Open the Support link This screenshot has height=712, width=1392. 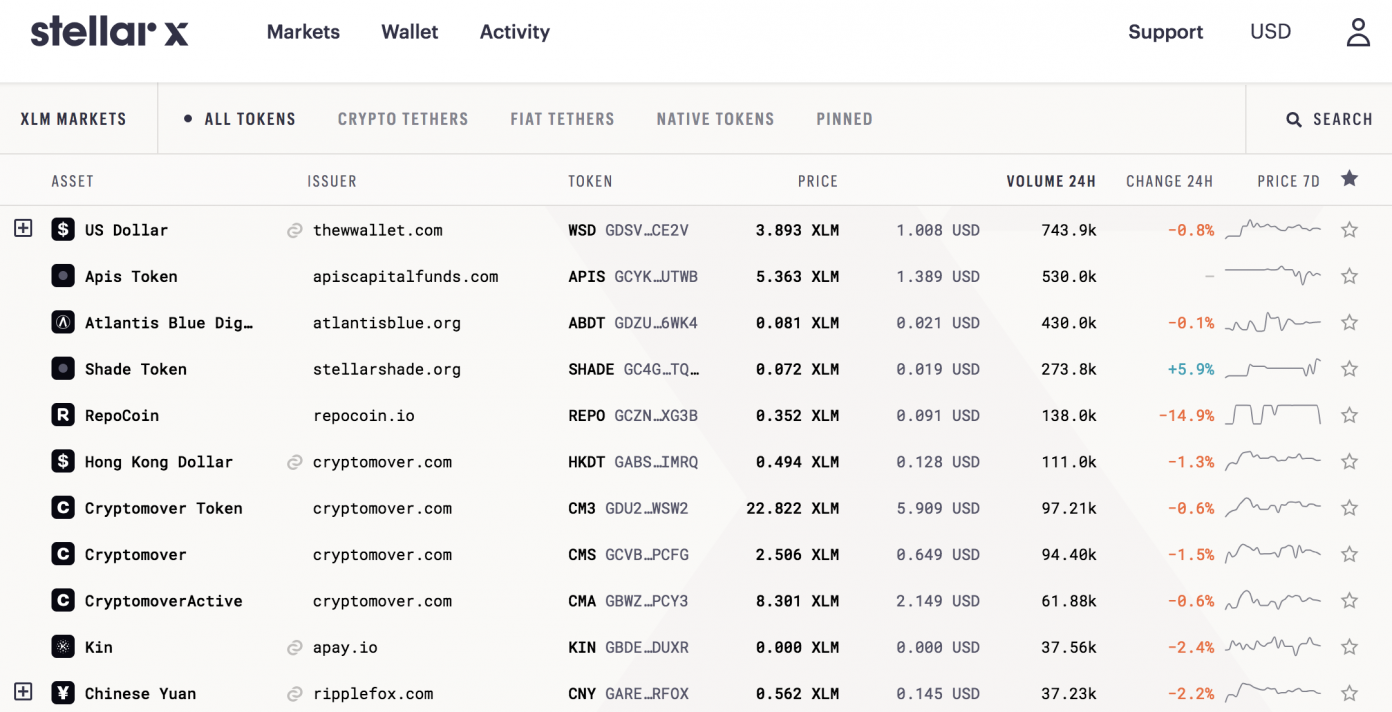[1166, 32]
